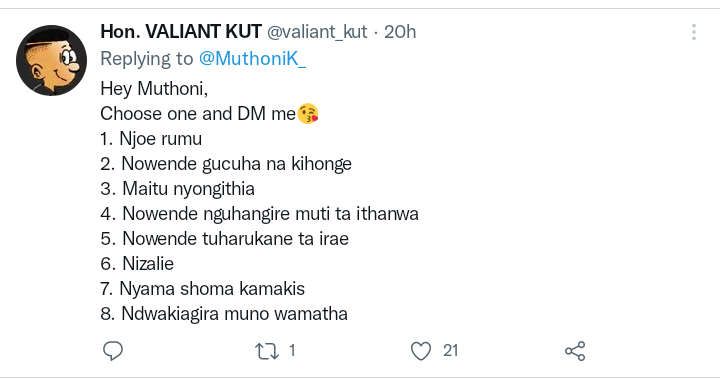
Task: Click the 'Replying to' label text
Action: click(147, 59)
